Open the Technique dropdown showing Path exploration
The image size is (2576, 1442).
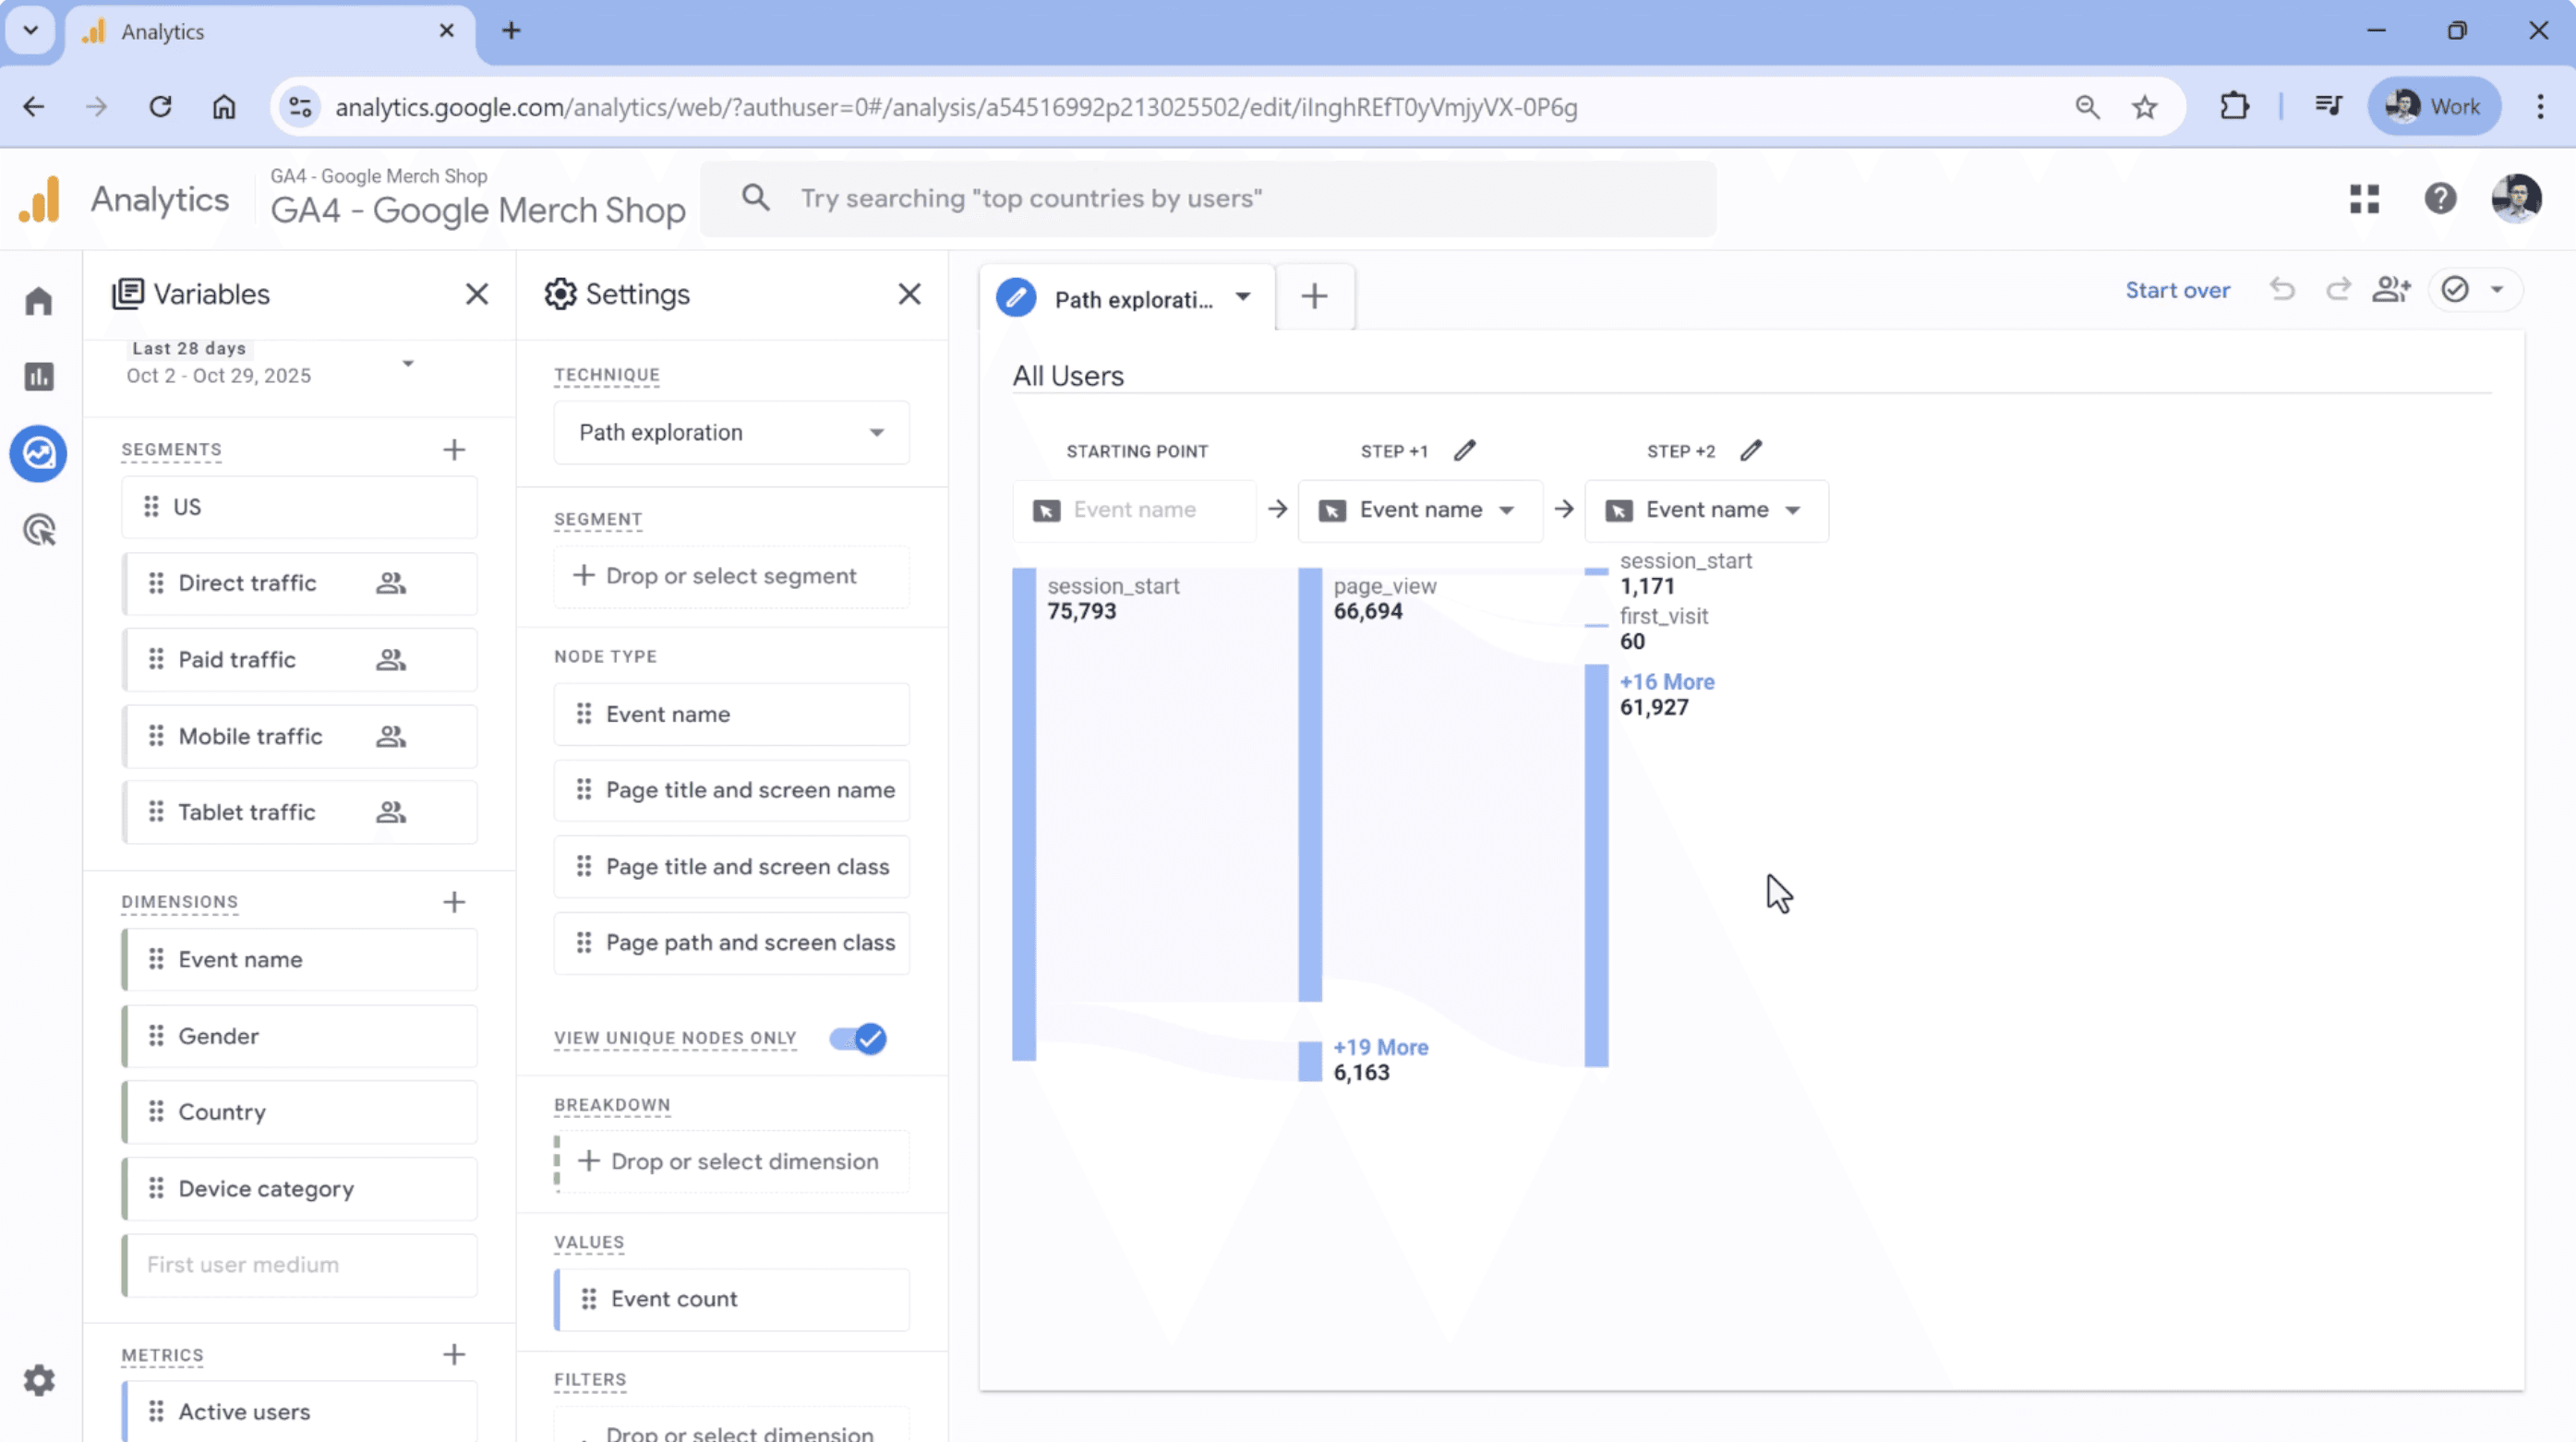coord(731,433)
